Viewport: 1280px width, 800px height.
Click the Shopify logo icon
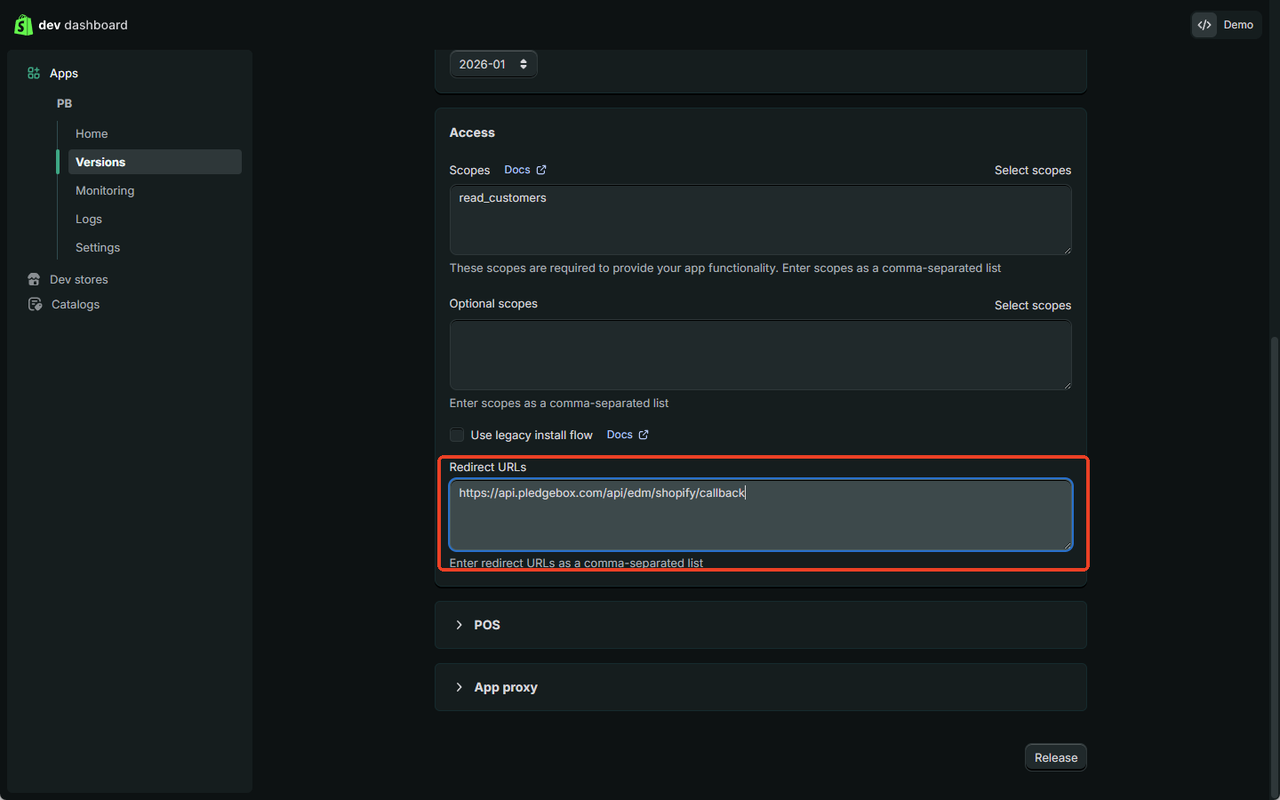23,25
